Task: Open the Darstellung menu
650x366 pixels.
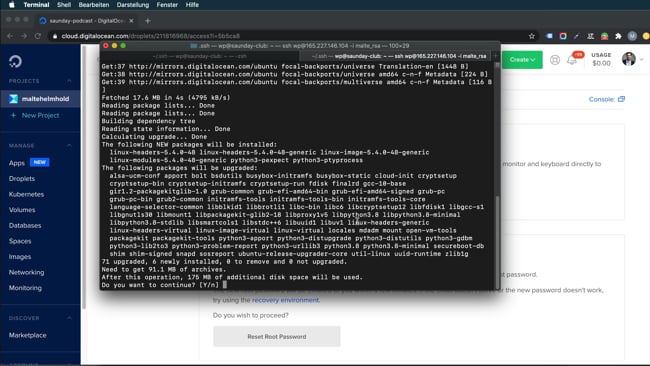Action: (133, 5)
